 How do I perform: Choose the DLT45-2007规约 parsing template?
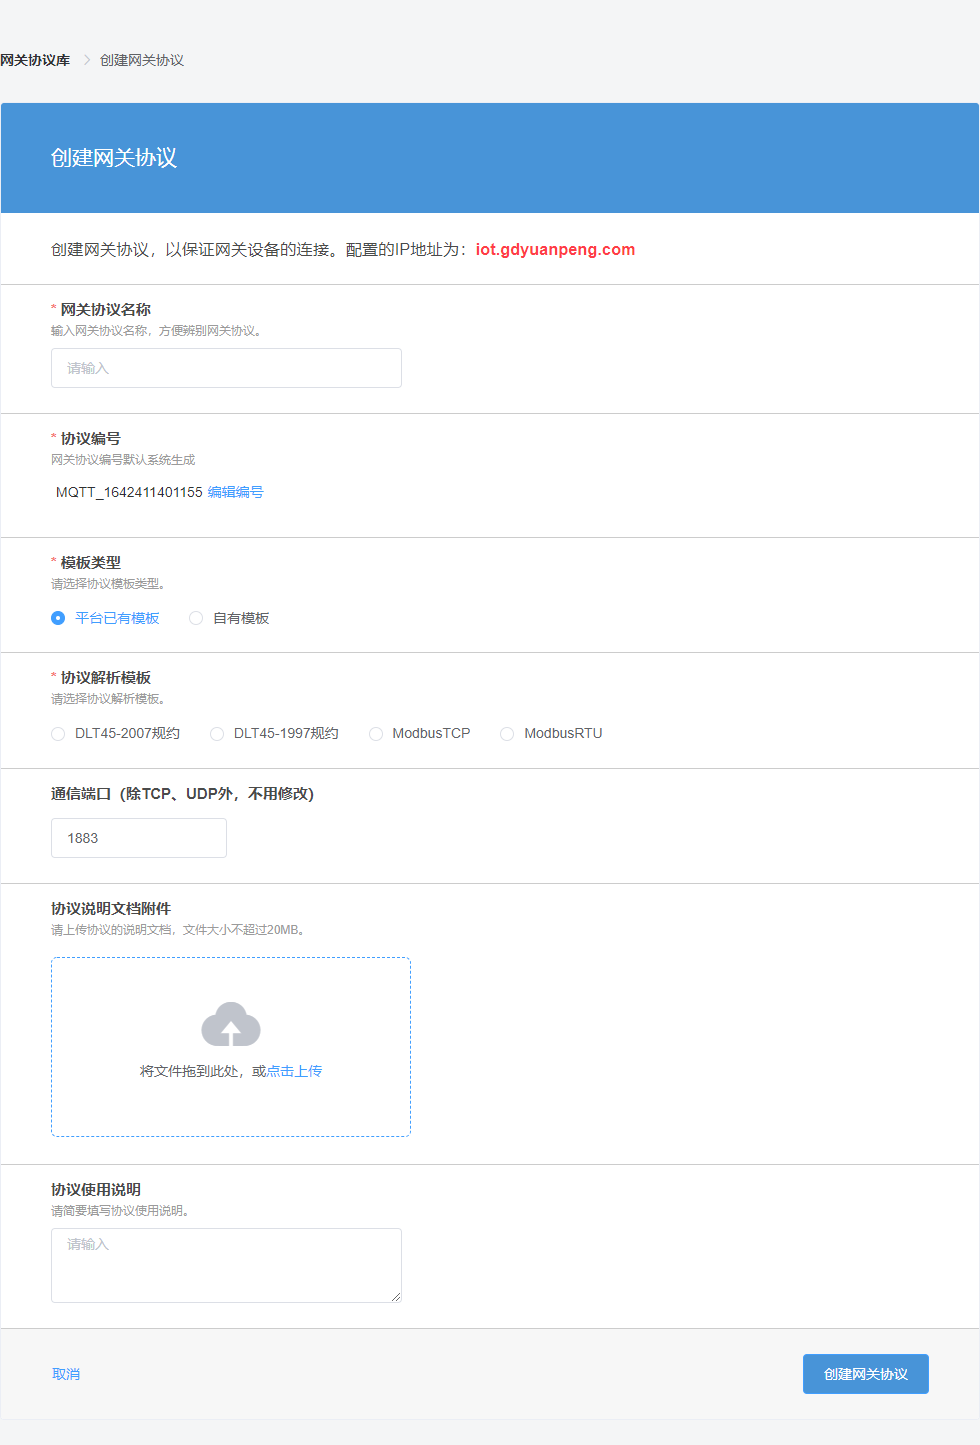point(58,734)
